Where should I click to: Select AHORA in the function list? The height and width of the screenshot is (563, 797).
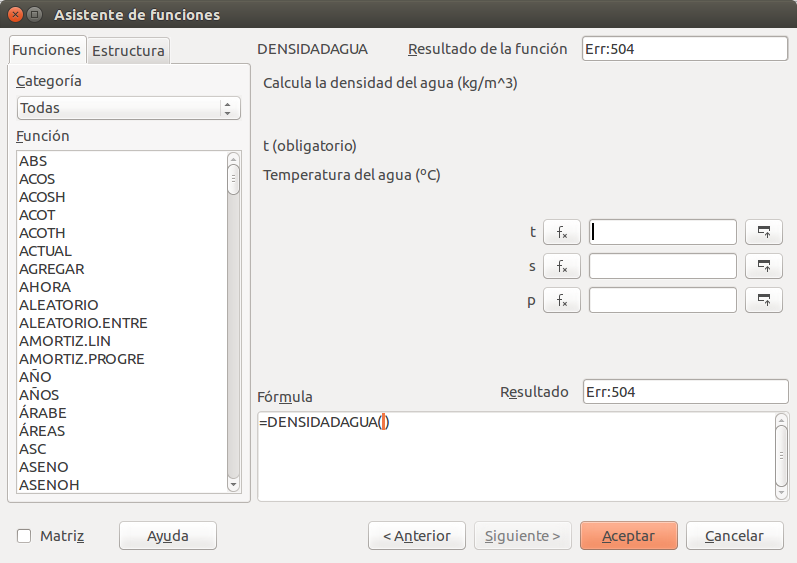tap(122, 287)
